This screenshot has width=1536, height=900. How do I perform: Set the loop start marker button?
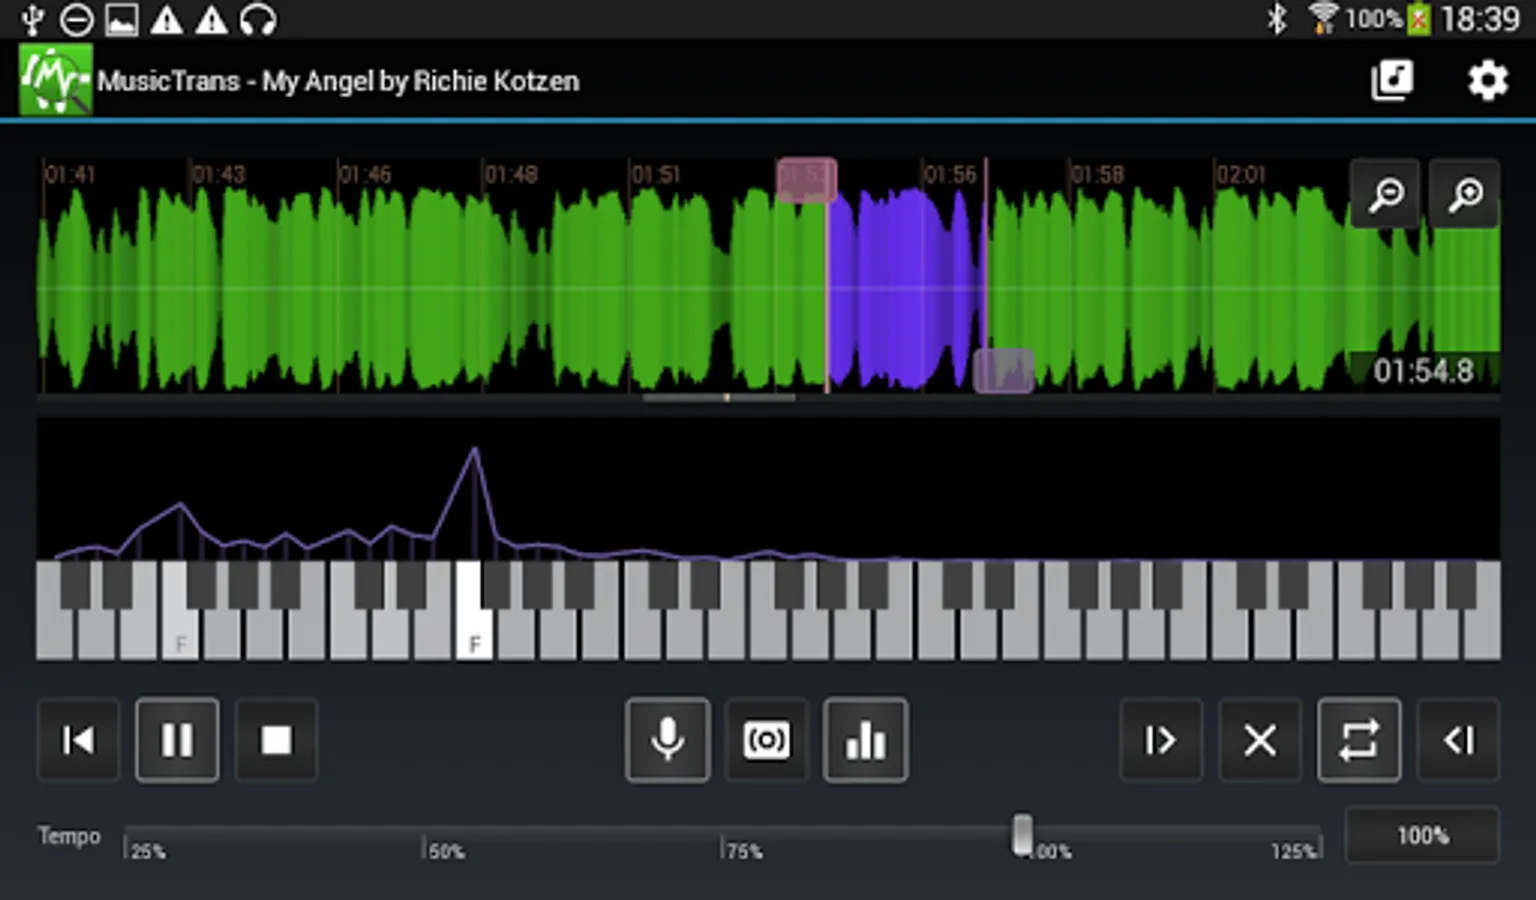1161,740
